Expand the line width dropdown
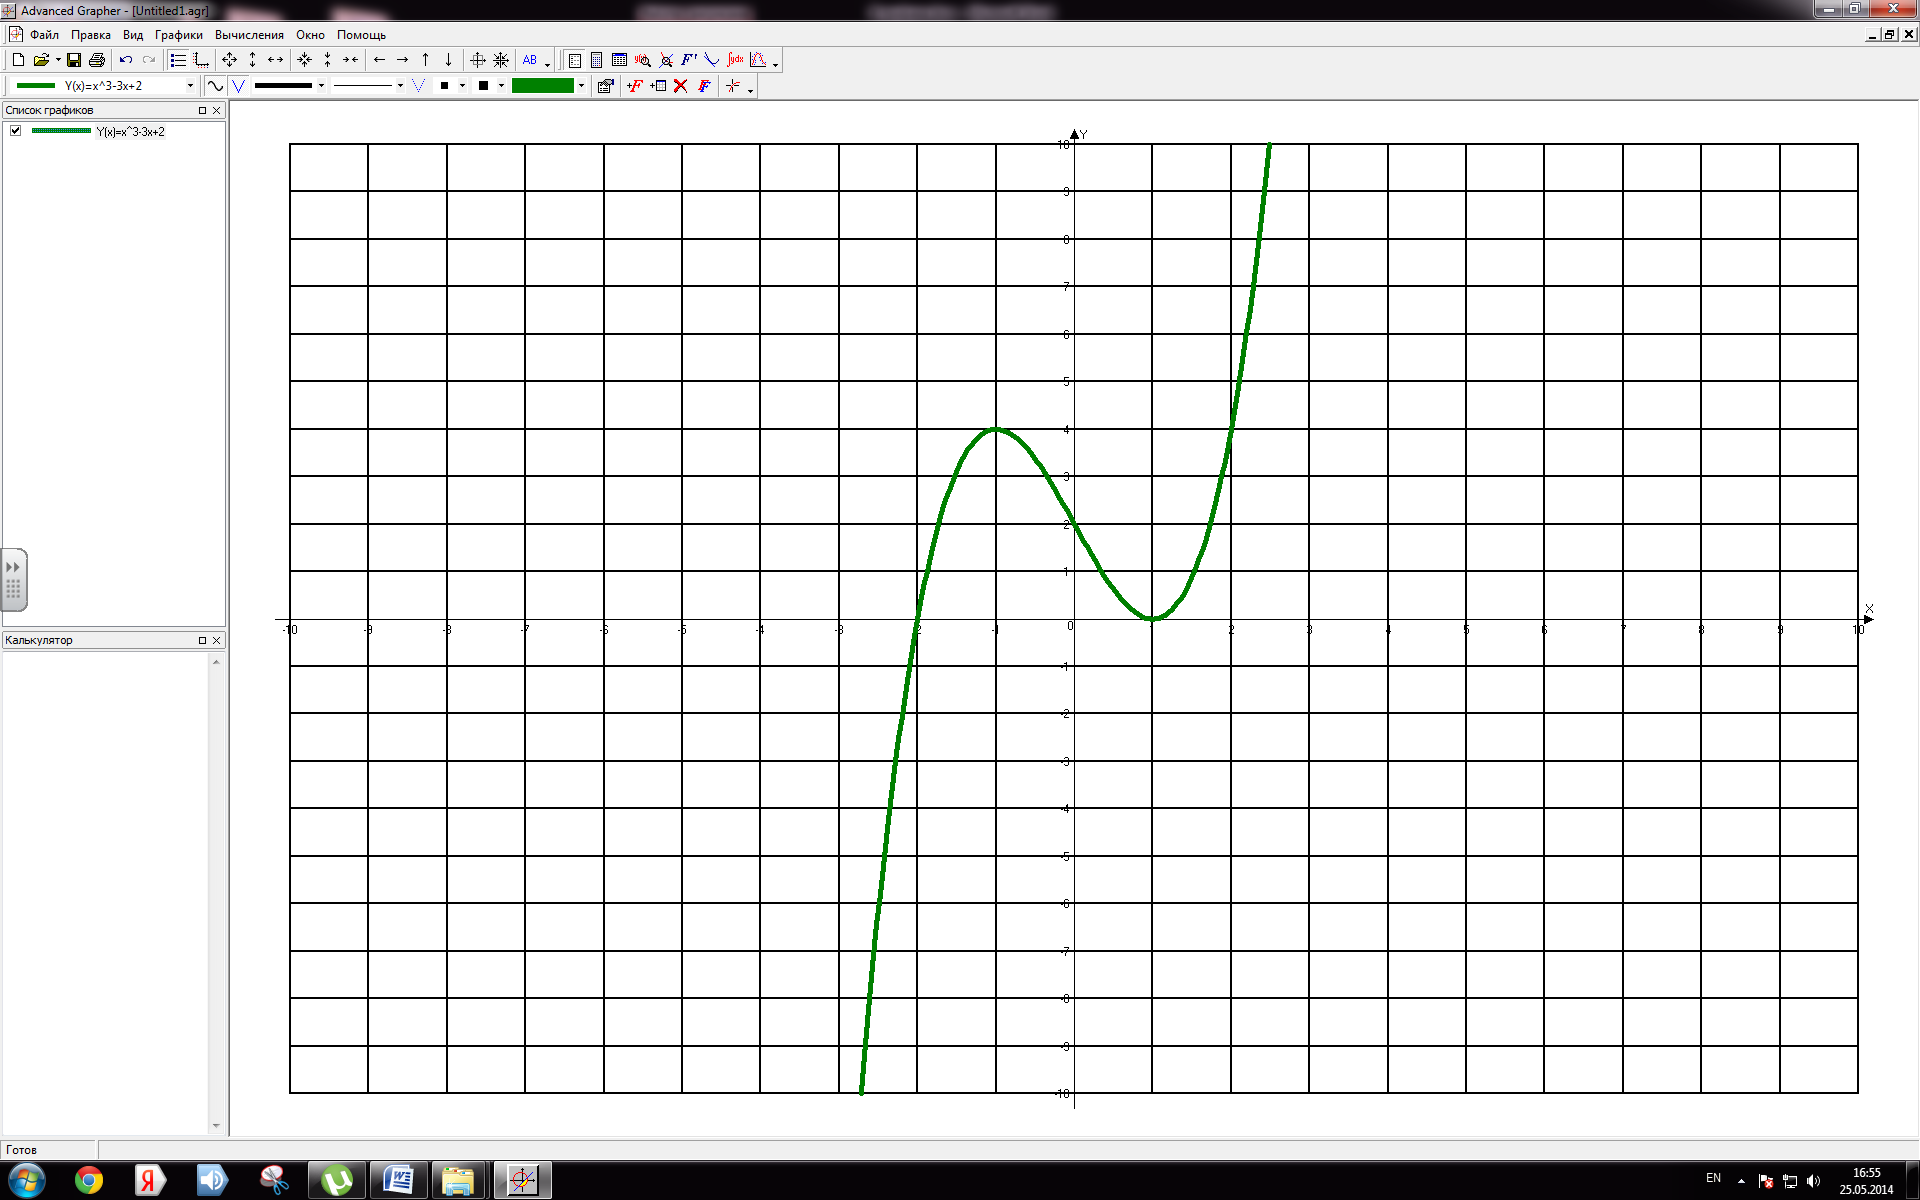 click(321, 86)
